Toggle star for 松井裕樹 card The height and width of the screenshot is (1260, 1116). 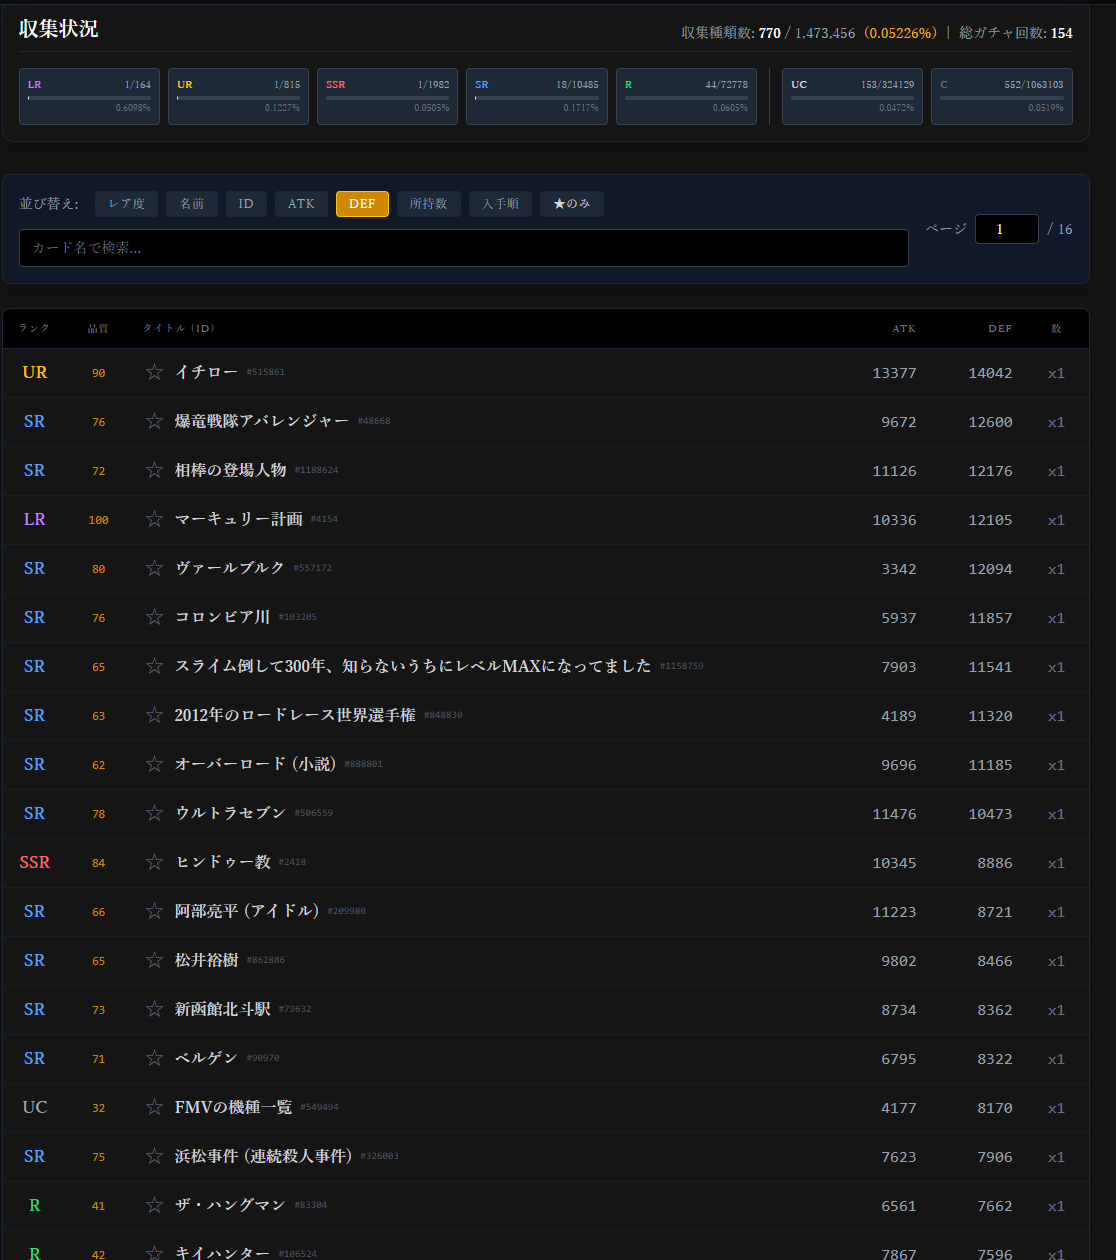pyautogui.click(x=154, y=960)
